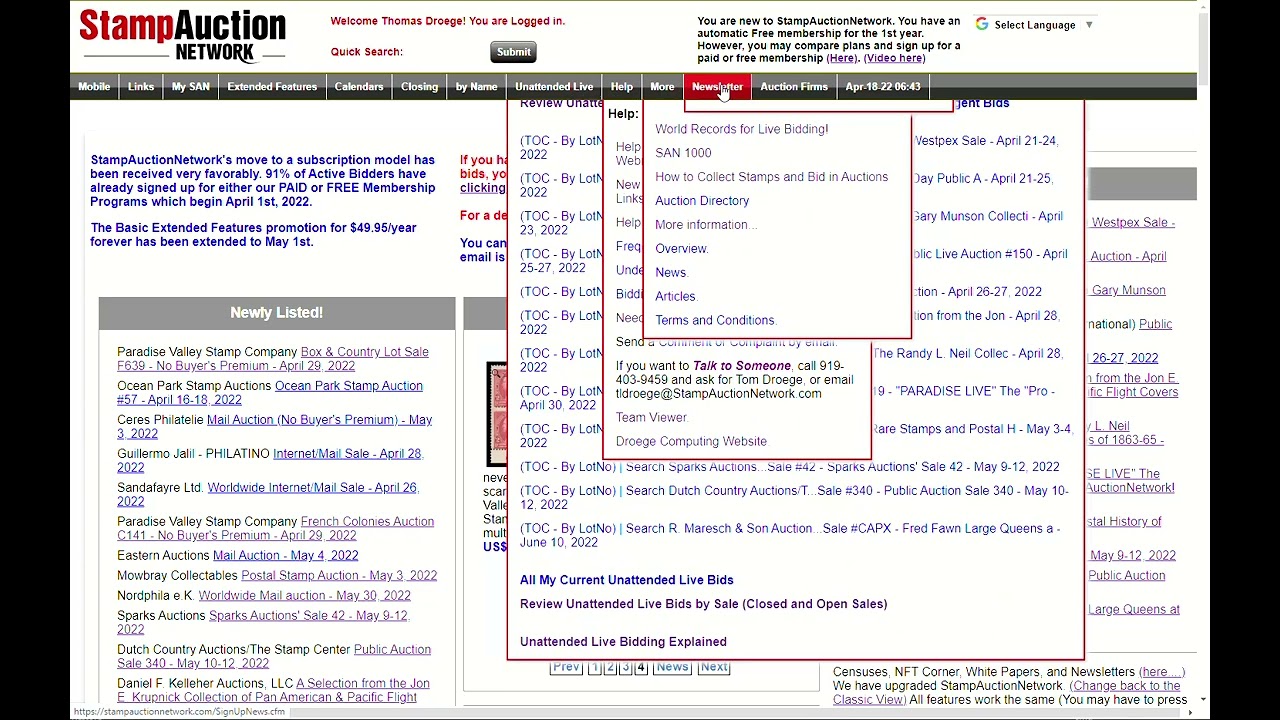The width and height of the screenshot is (1280, 720).
Task: Select More information... entry
Action: 706,225
